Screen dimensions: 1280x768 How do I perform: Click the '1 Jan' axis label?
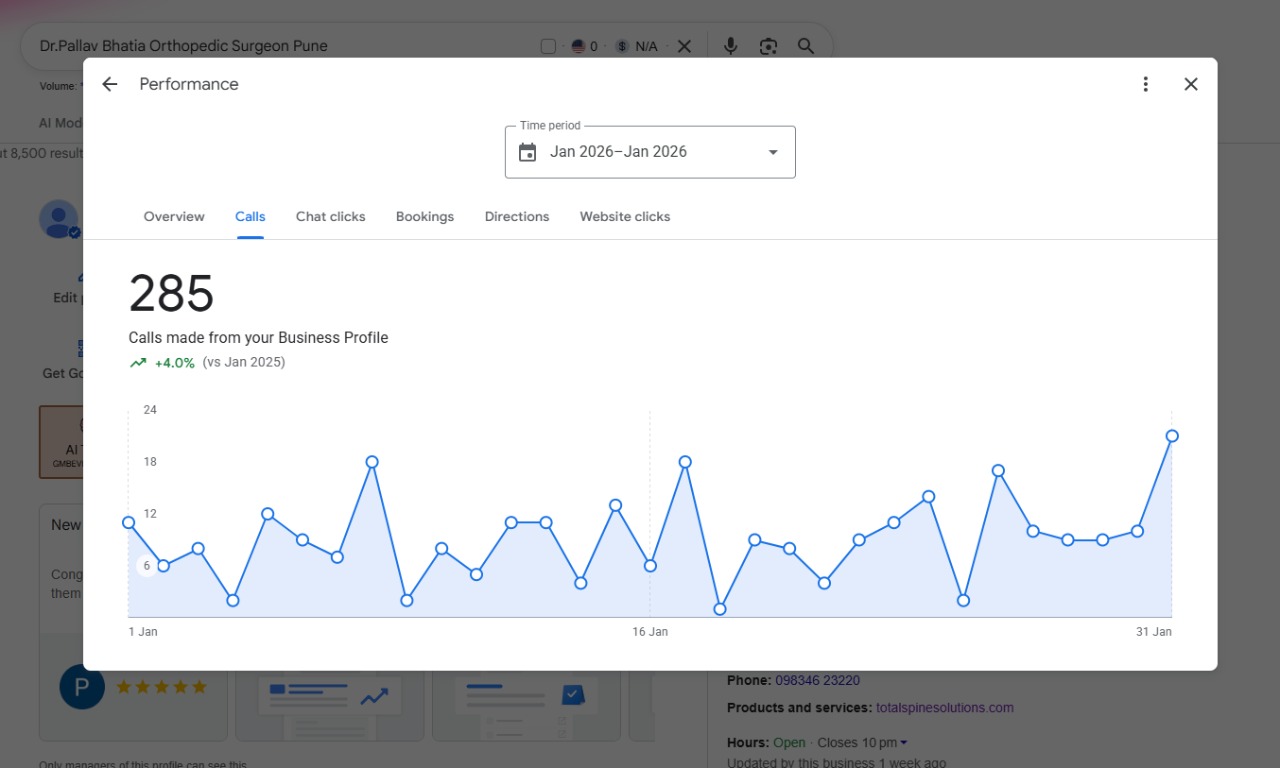coord(143,632)
